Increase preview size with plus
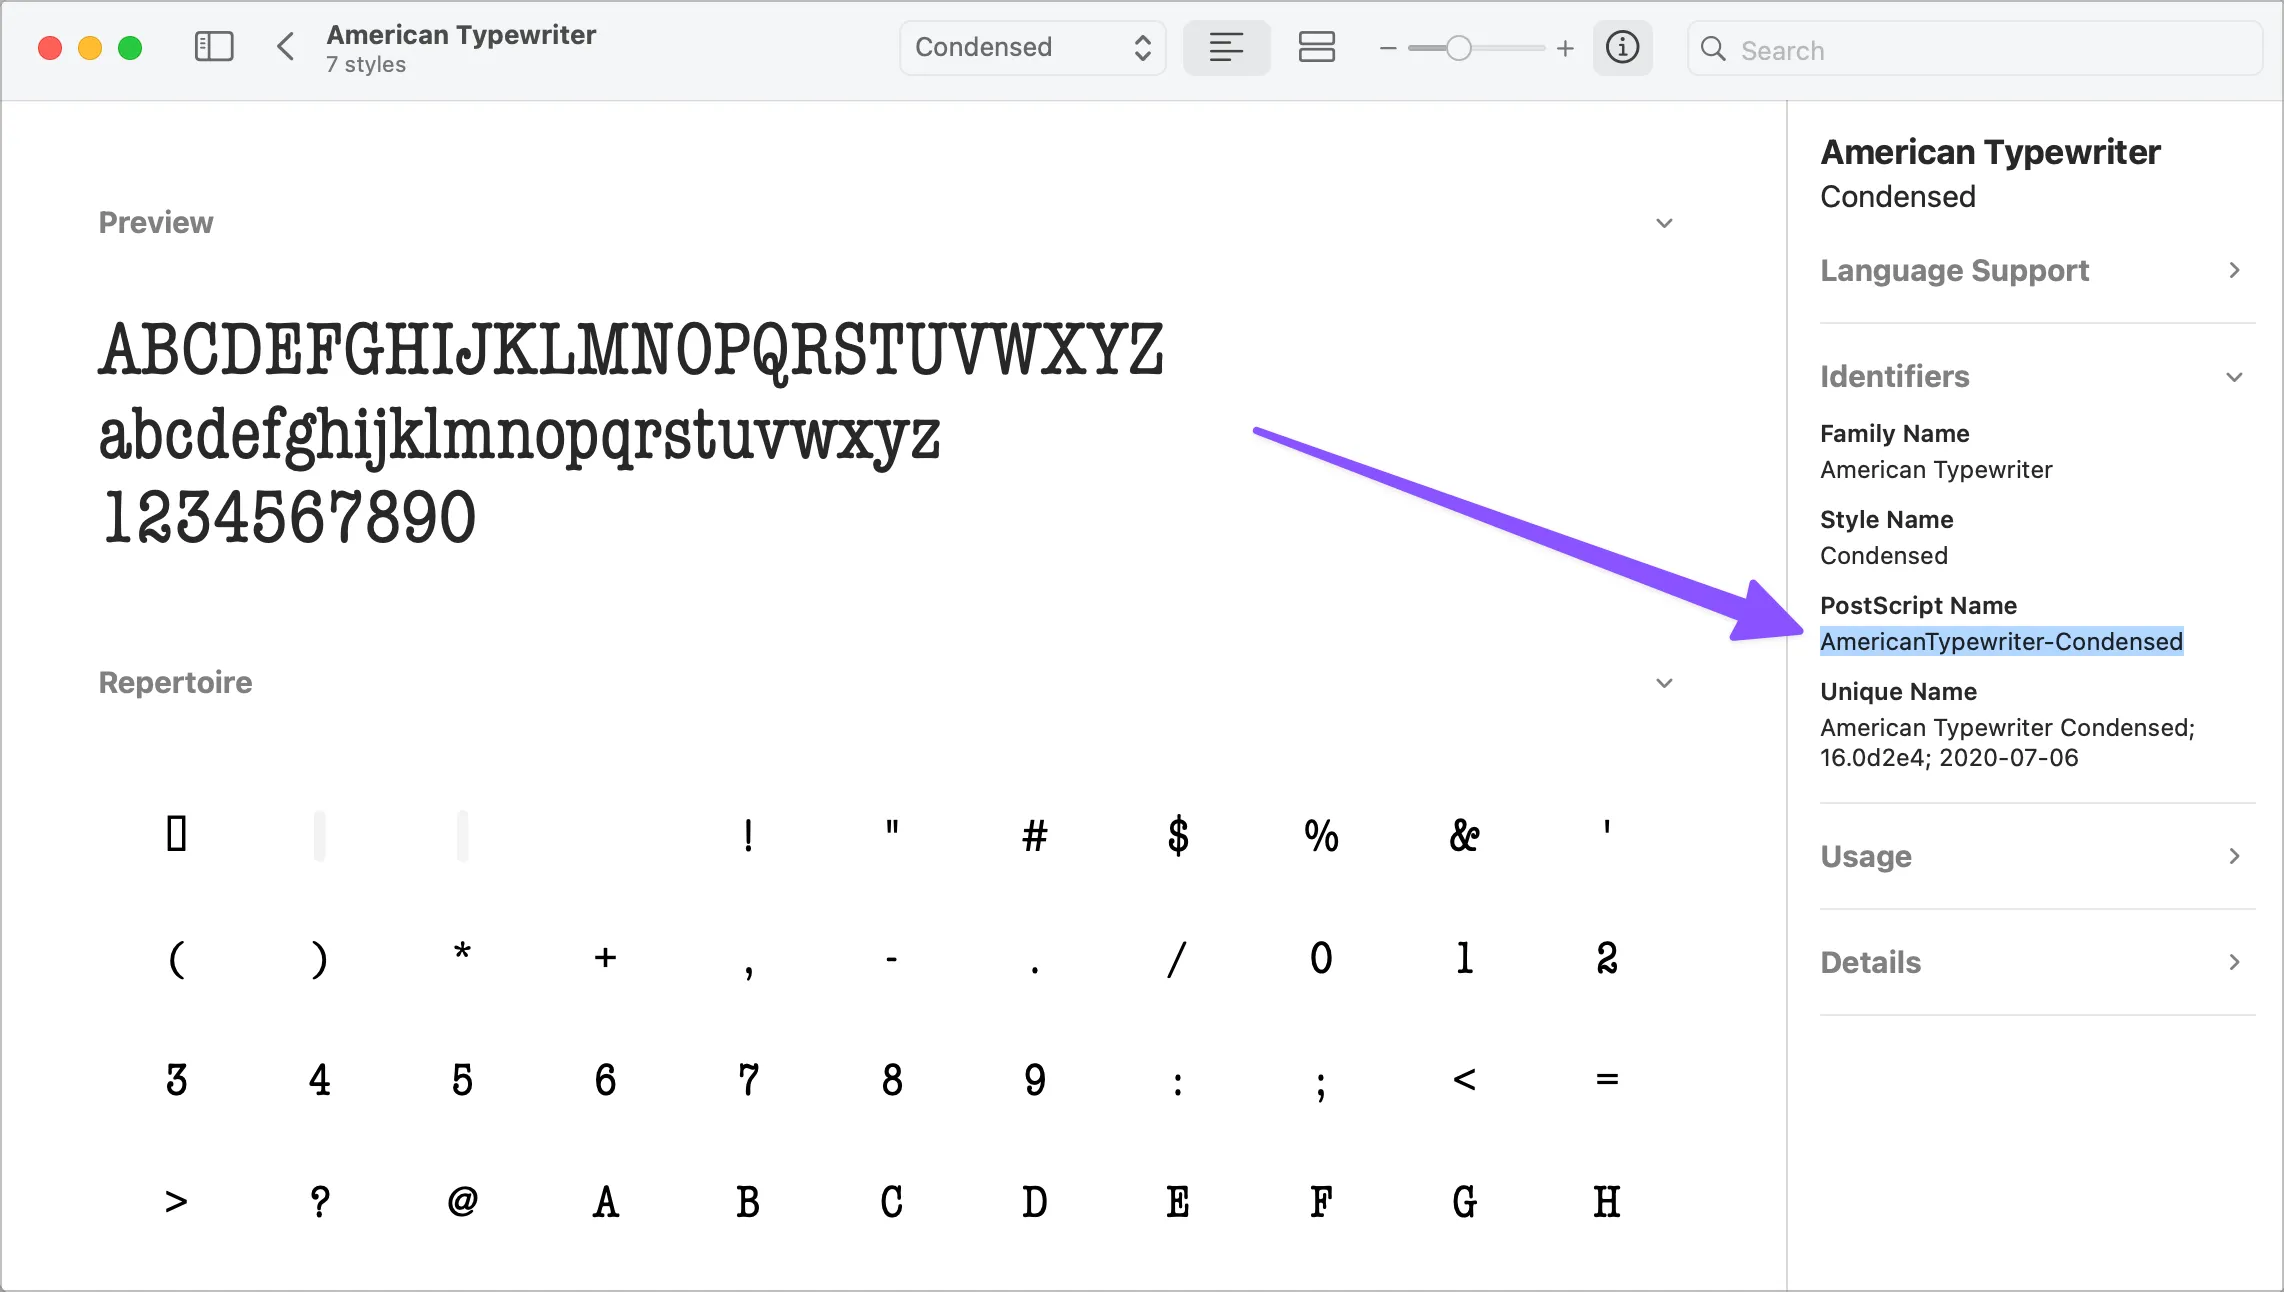 click(x=1565, y=48)
